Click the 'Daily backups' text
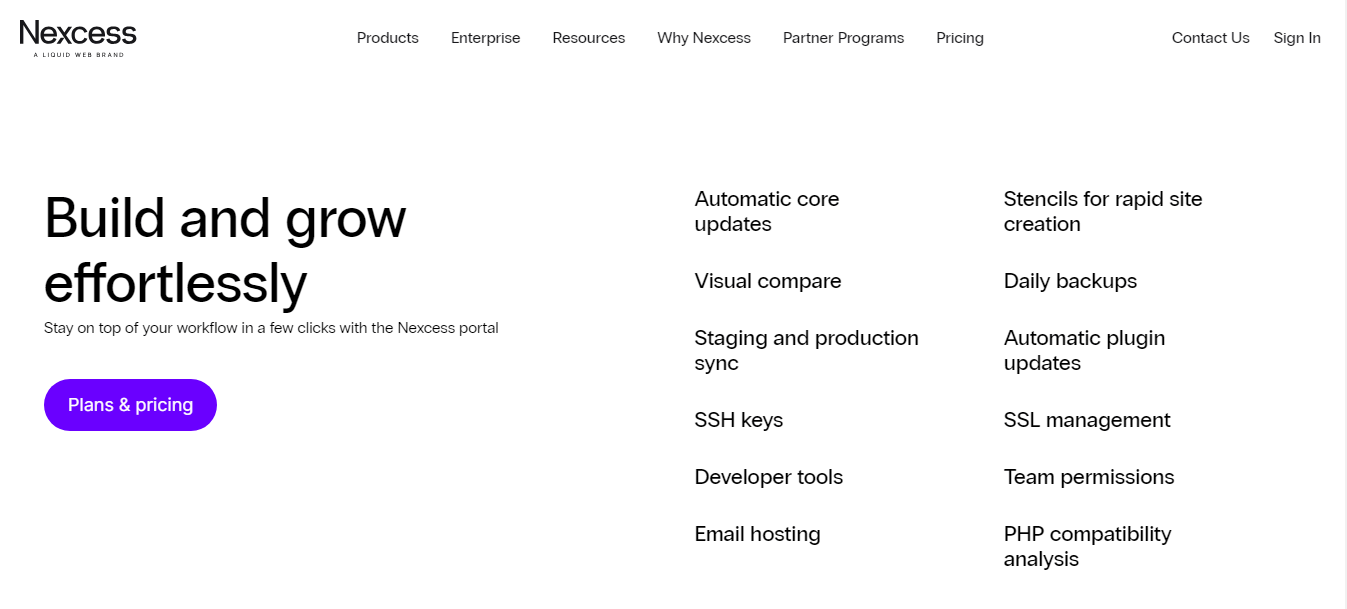Image resolution: width=1347 pixels, height=609 pixels. [1071, 281]
